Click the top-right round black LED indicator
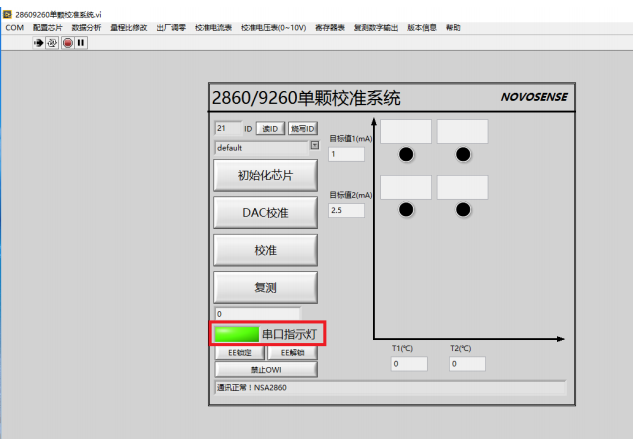633x439 pixels. coord(463,154)
